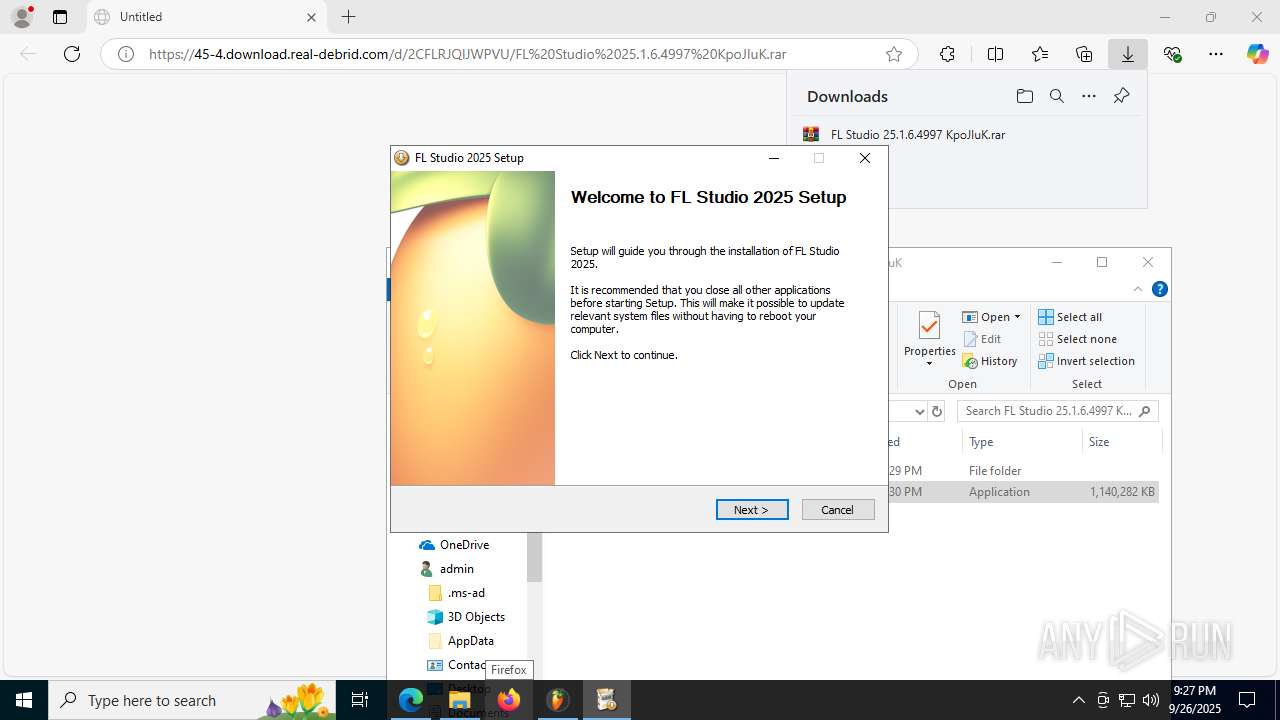Viewport: 1280px width, 720px height.
Task: Show hidden system tray icons
Action: point(1078,700)
